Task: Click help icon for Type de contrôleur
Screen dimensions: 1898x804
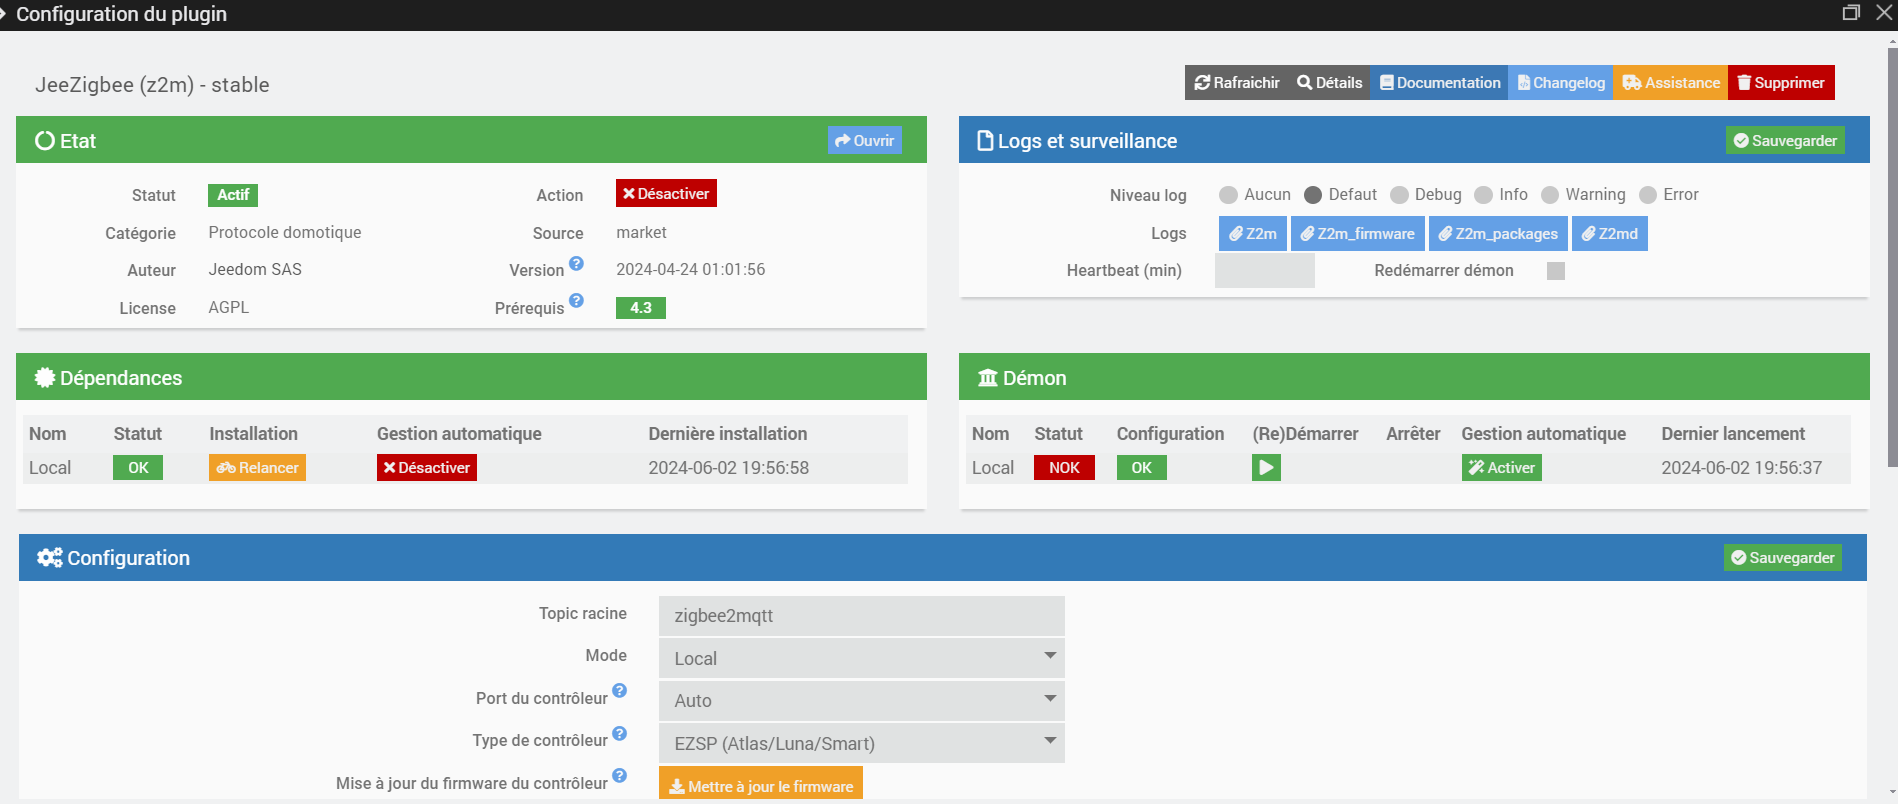Action: [x=619, y=734]
